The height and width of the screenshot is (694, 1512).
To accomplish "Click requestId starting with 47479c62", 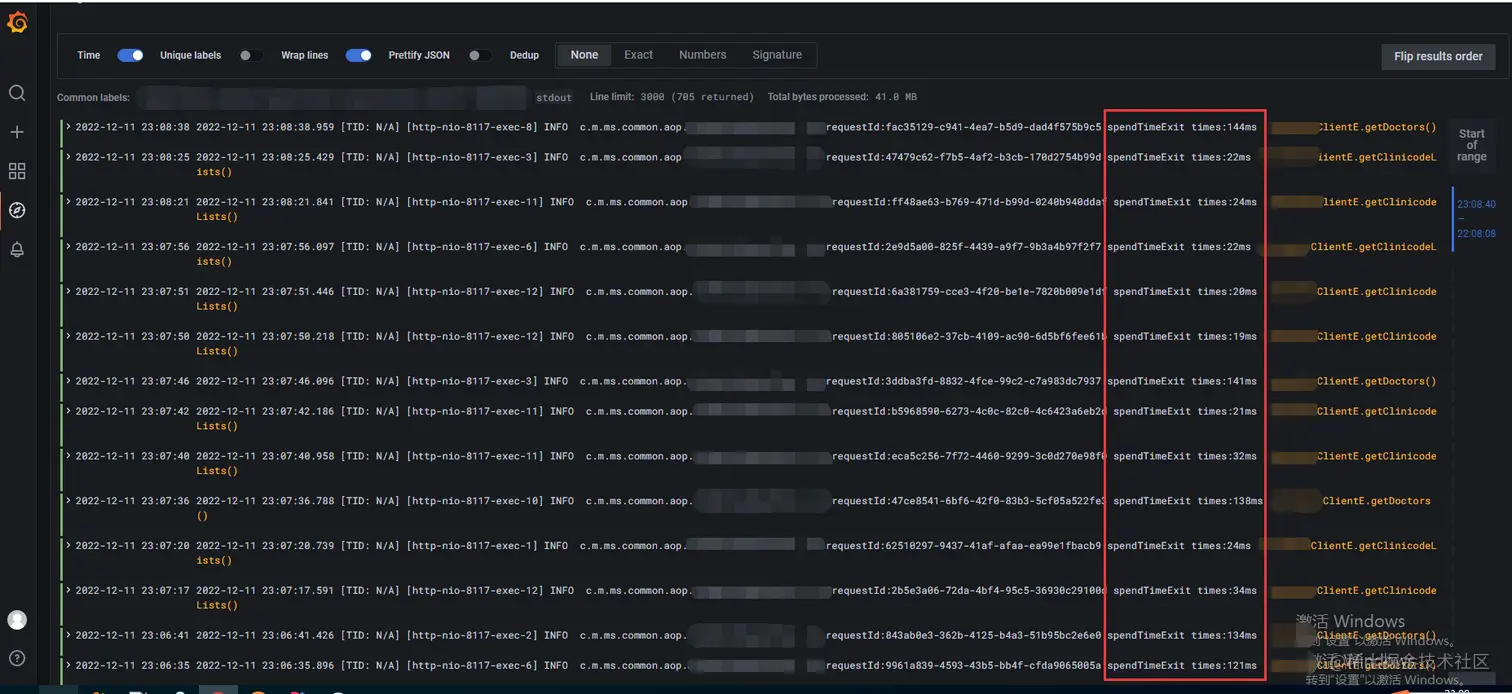I will point(963,157).
